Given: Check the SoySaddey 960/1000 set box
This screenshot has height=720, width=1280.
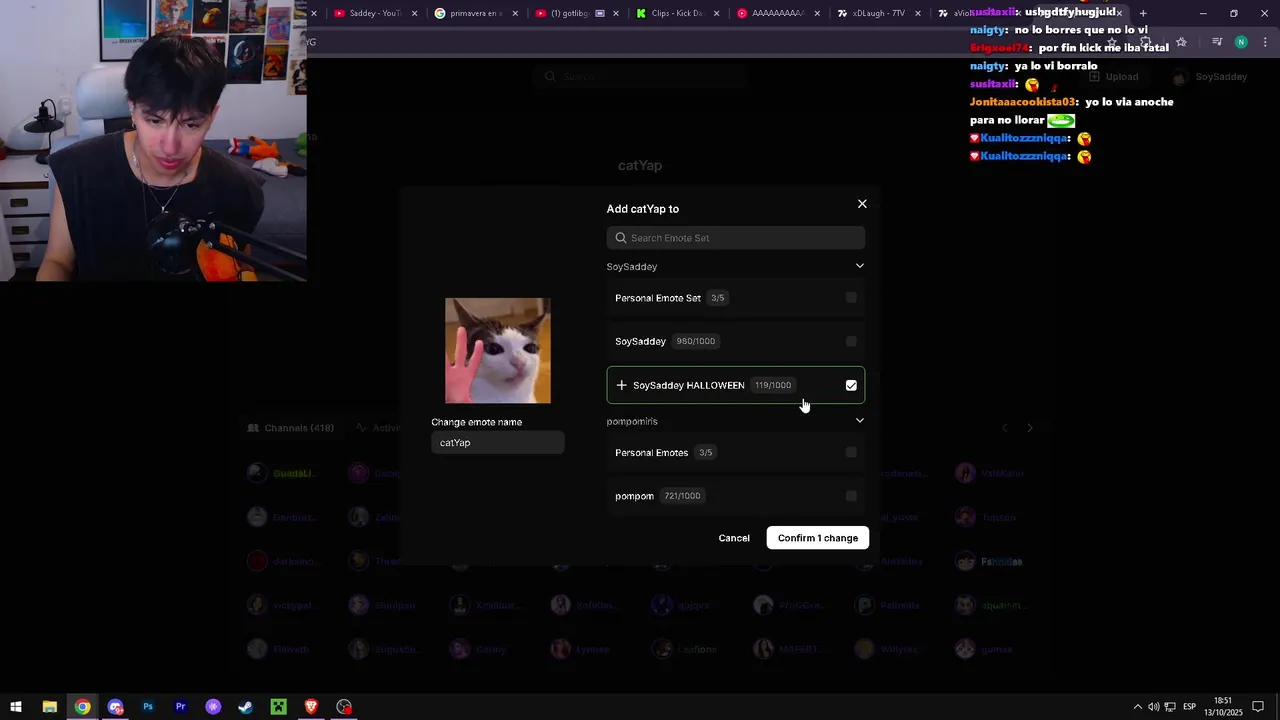Looking at the screenshot, I should pyautogui.click(x=851, y=341).
